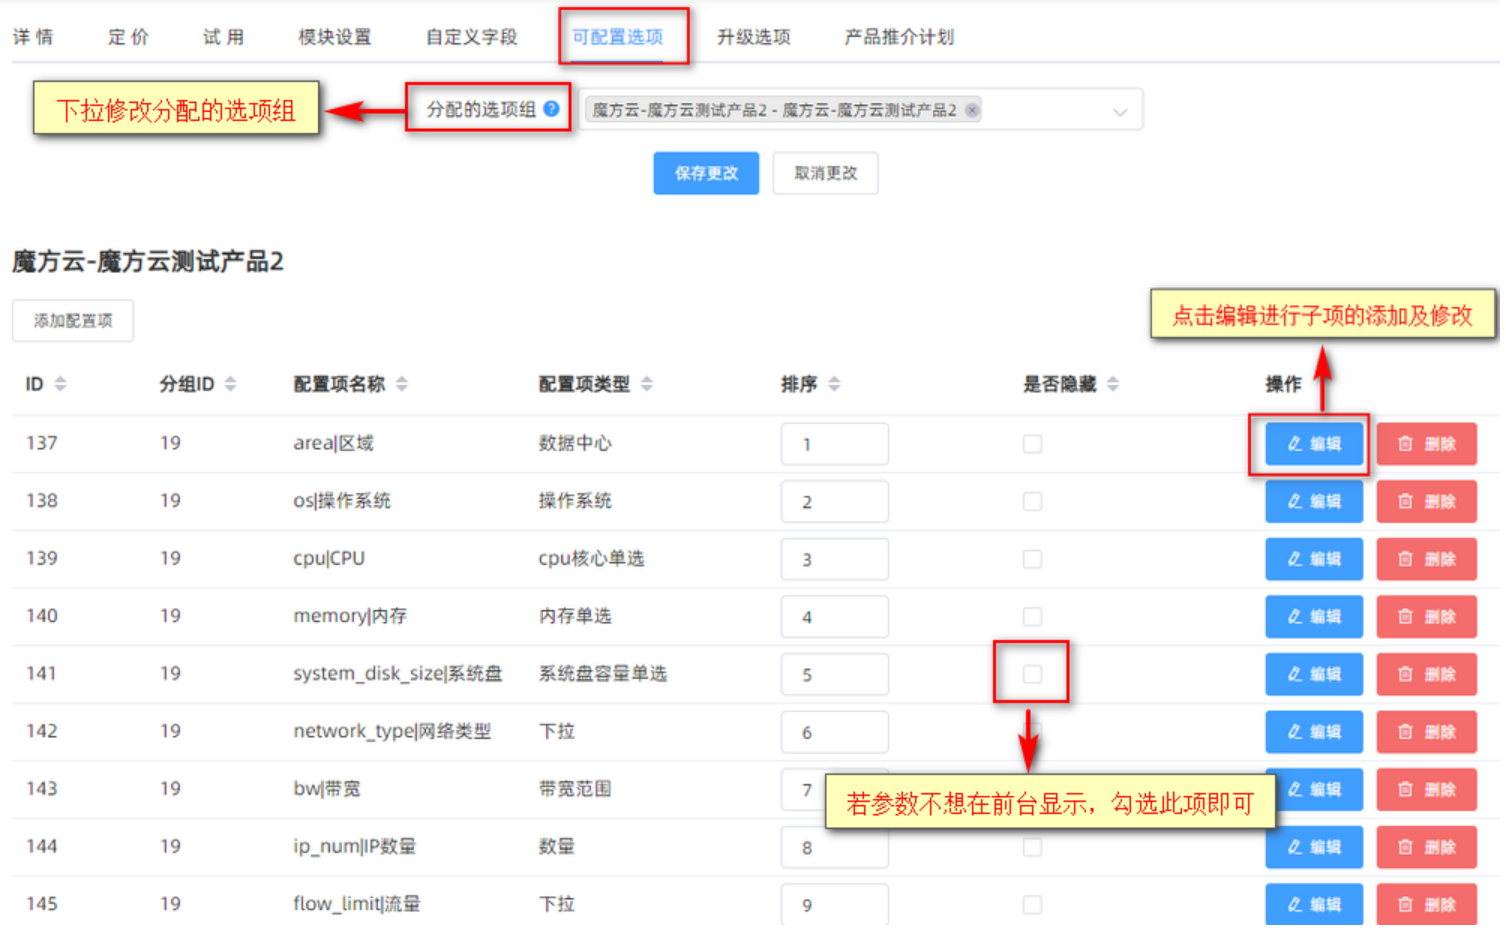Delete the memory|内存 configuration item
Screen dimensions: 1506x934
(1427, 617)
